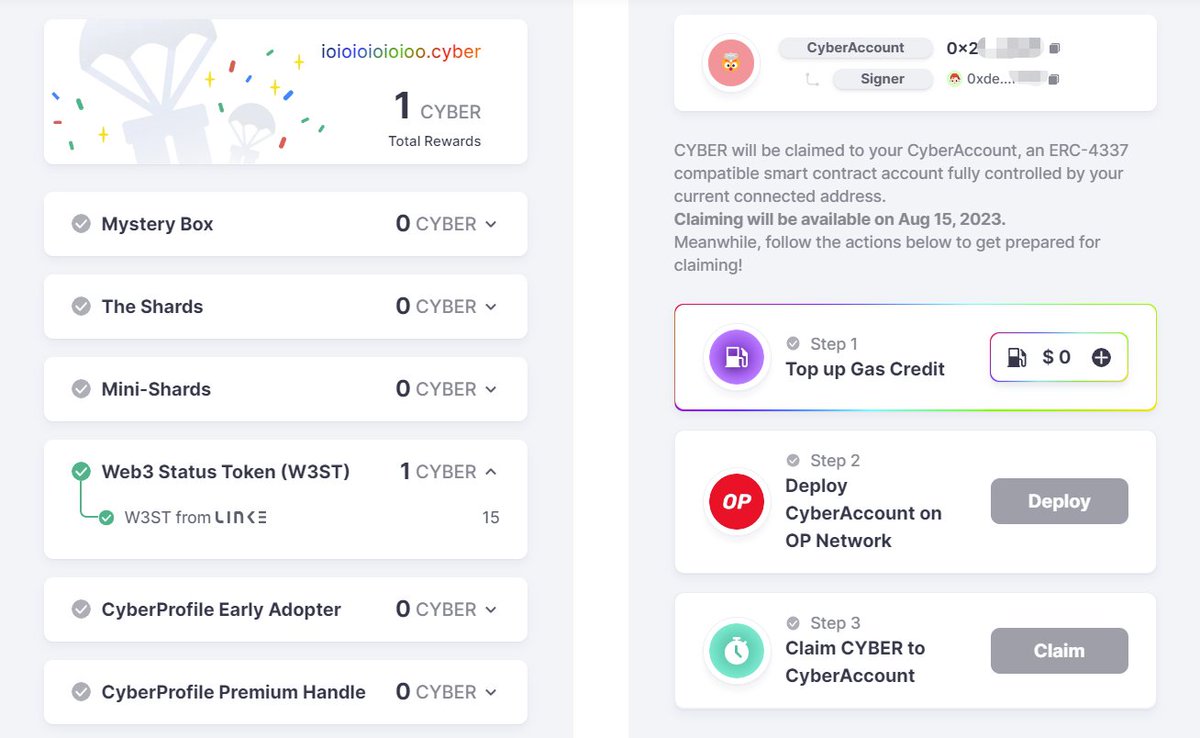Click the CyberProfile Early Adopter check mark

(x=81, y=609)
